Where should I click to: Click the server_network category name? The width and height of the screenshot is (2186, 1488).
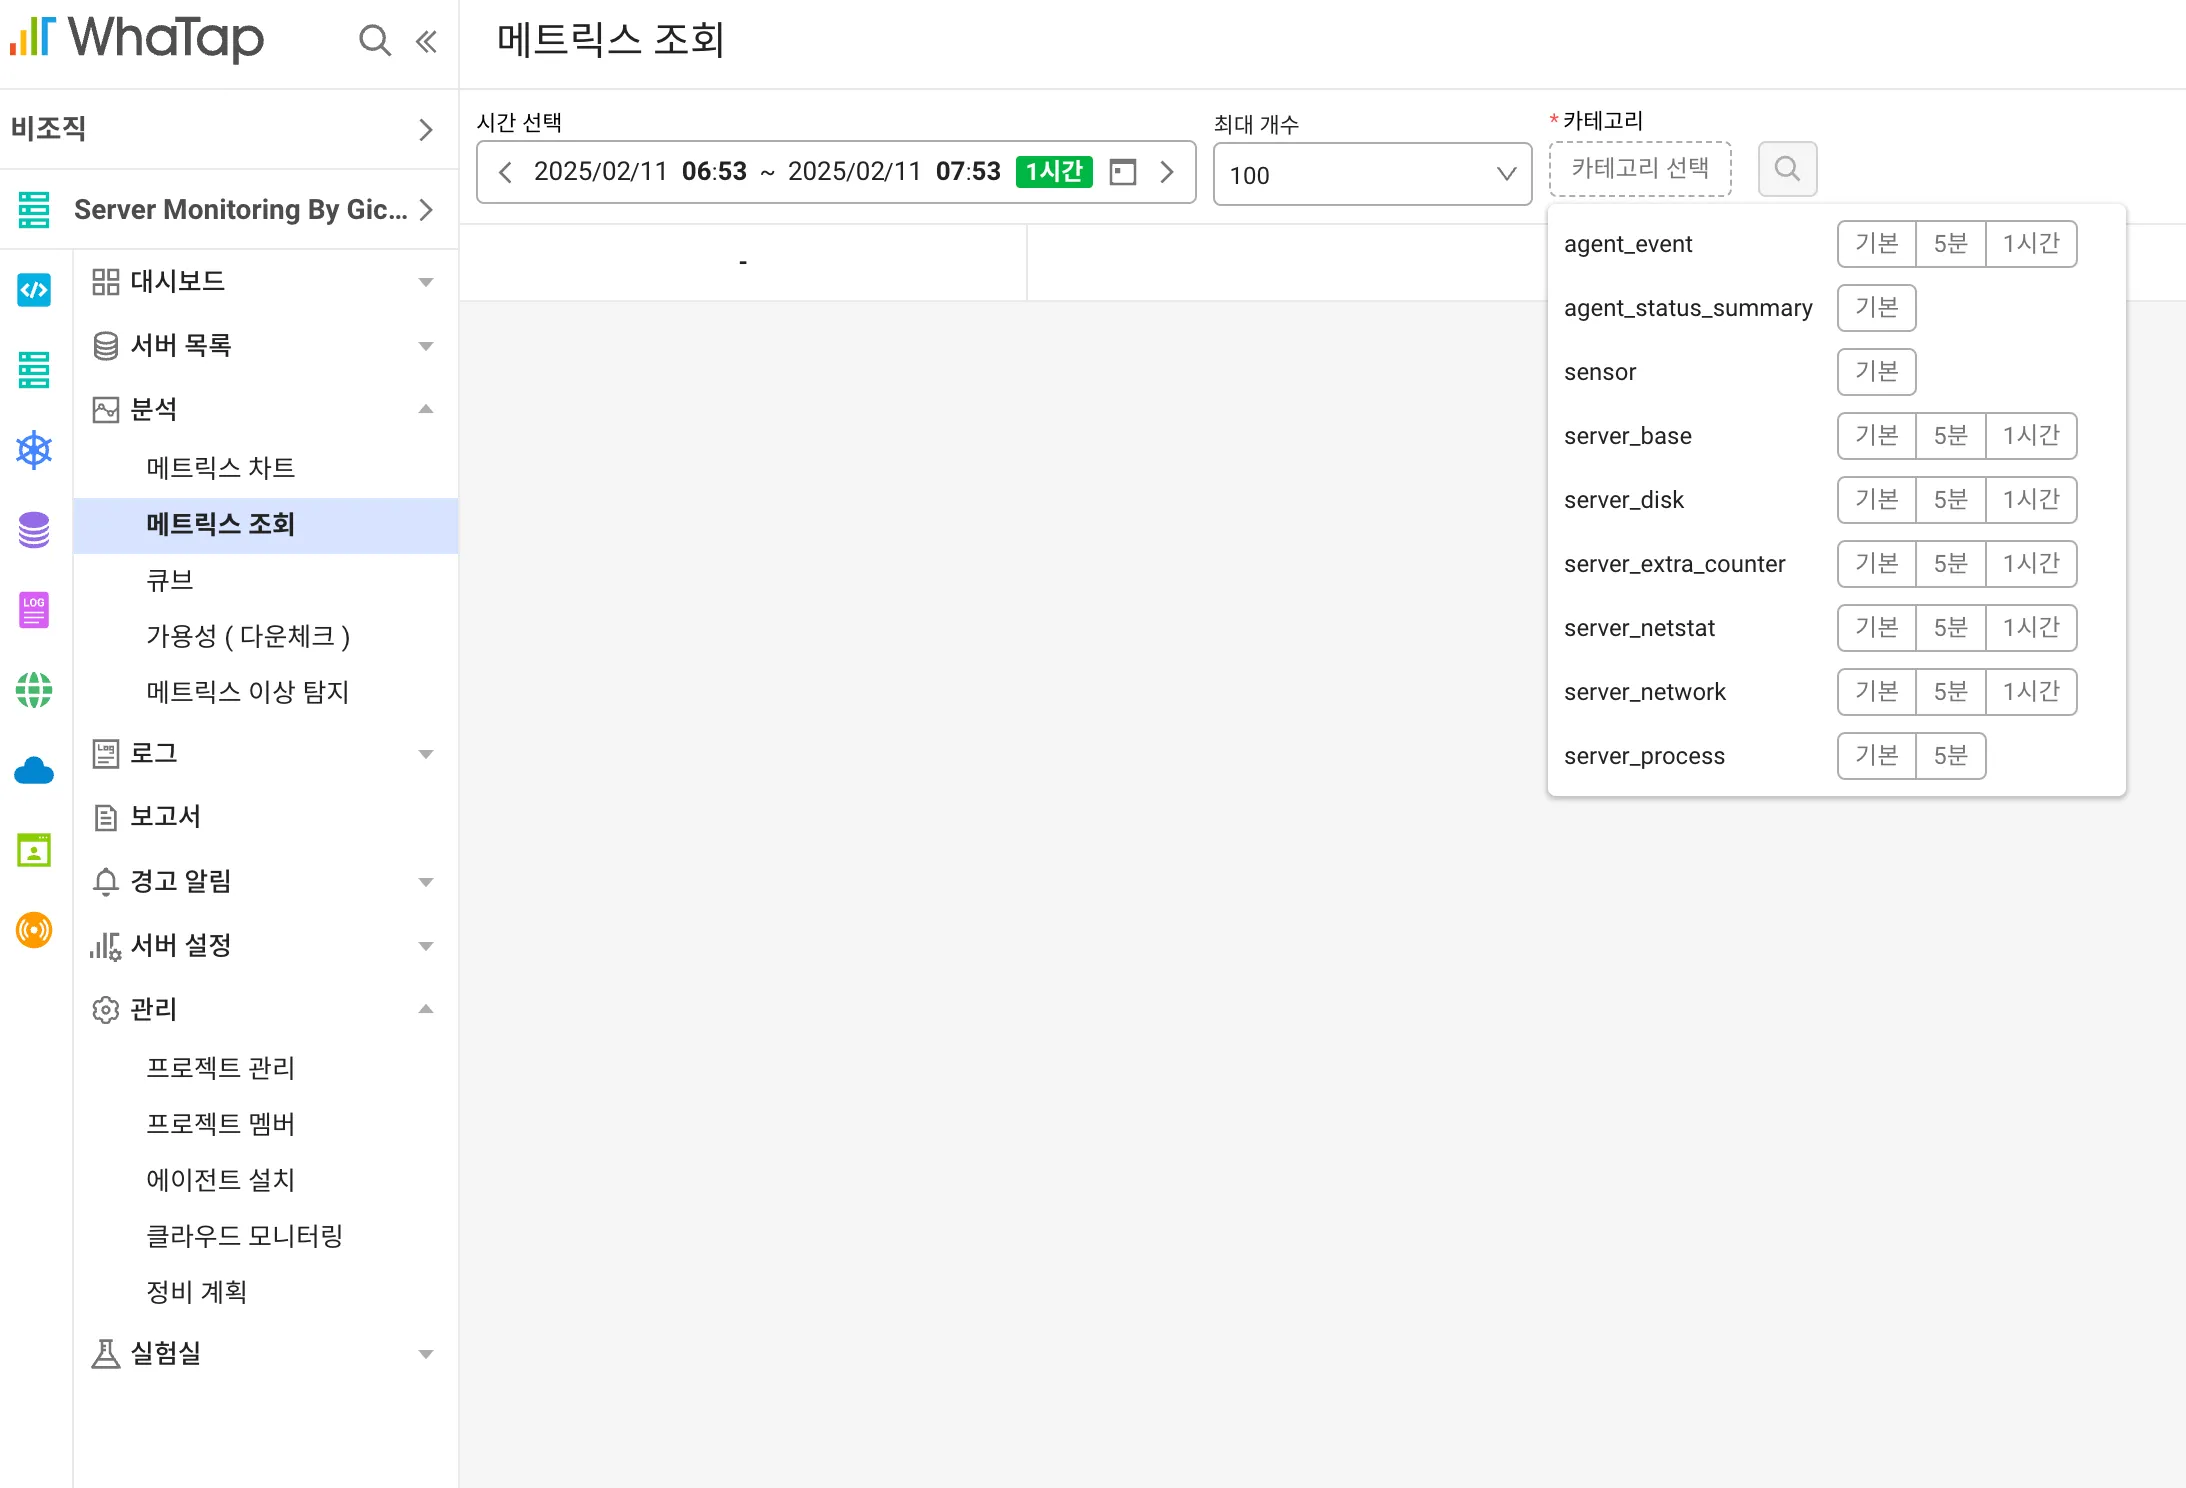pyautogui.click(x=1645, y=692)
